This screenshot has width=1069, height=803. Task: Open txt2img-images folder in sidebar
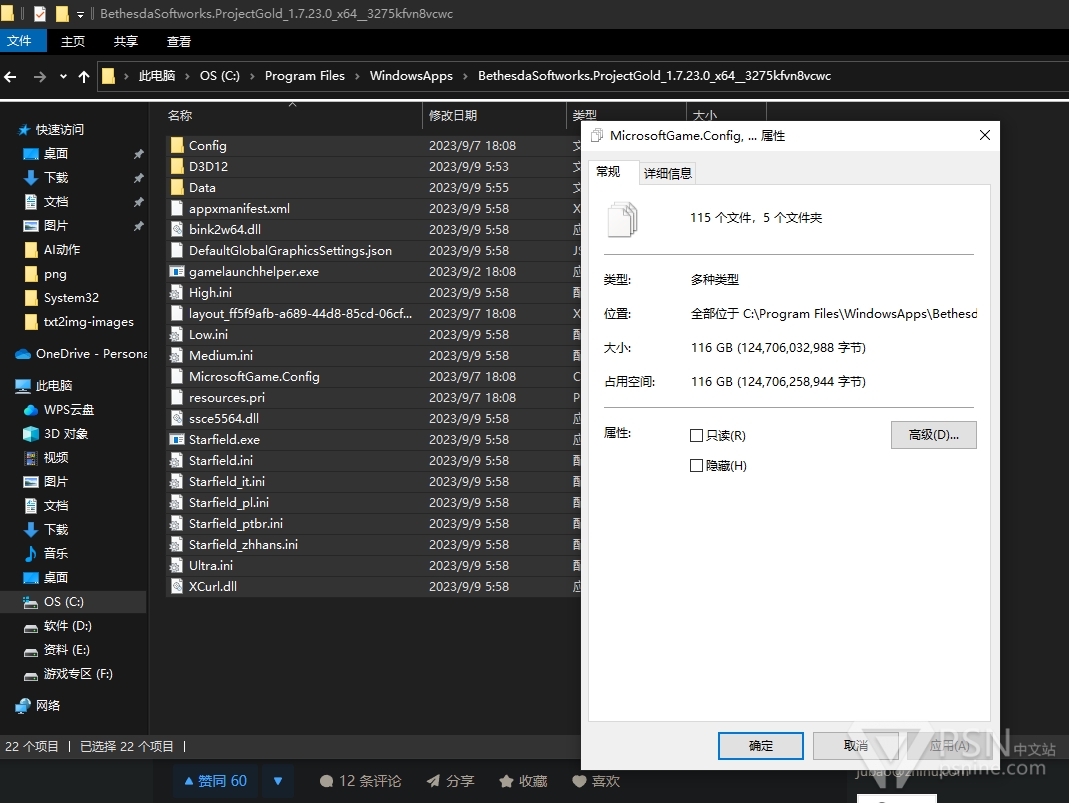(89, 322)
